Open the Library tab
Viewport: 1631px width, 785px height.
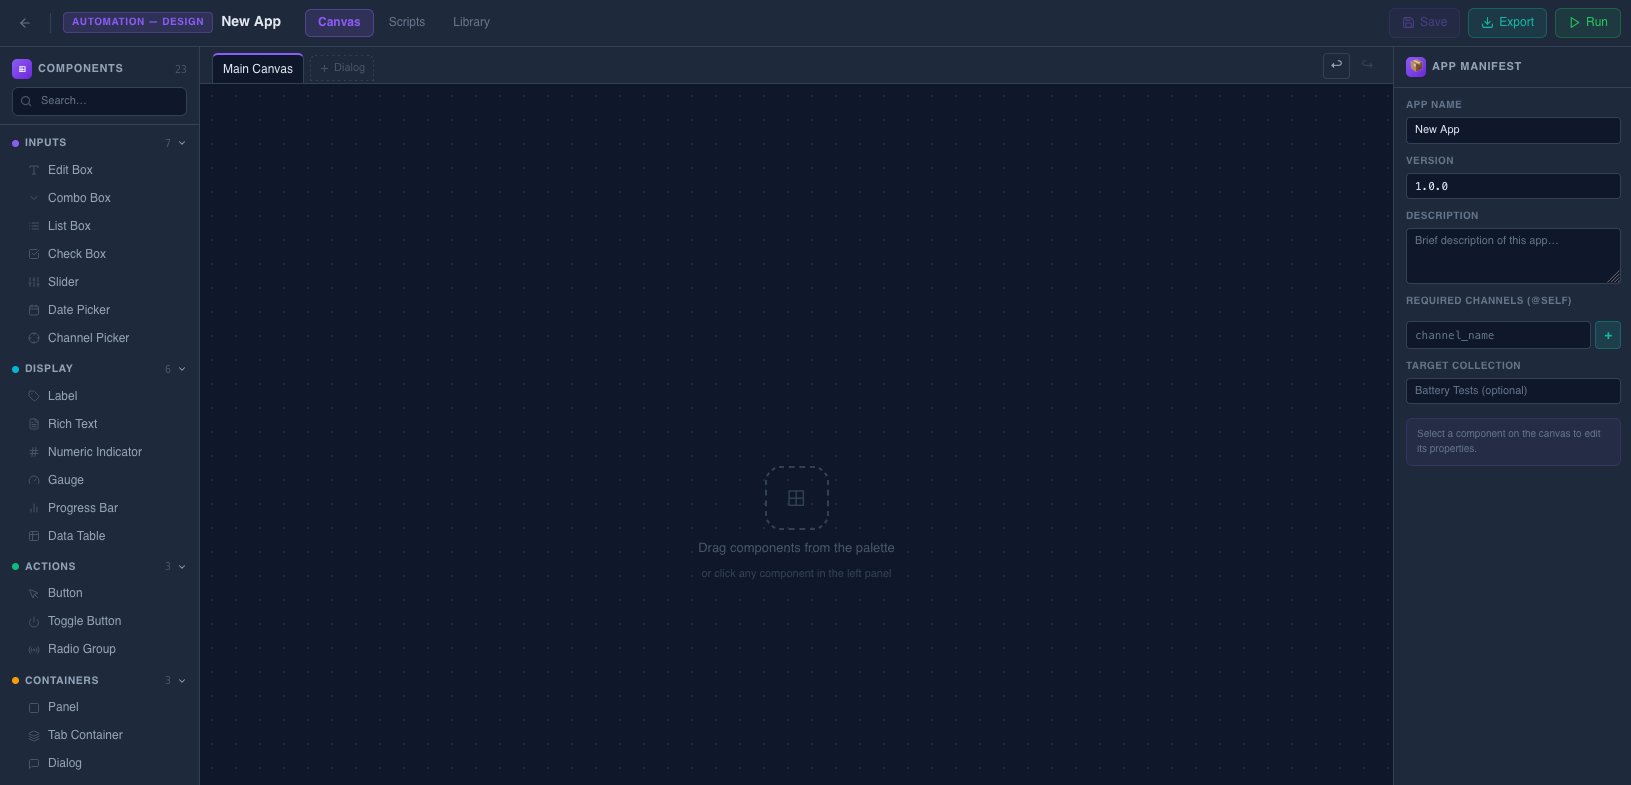(471, 22)
